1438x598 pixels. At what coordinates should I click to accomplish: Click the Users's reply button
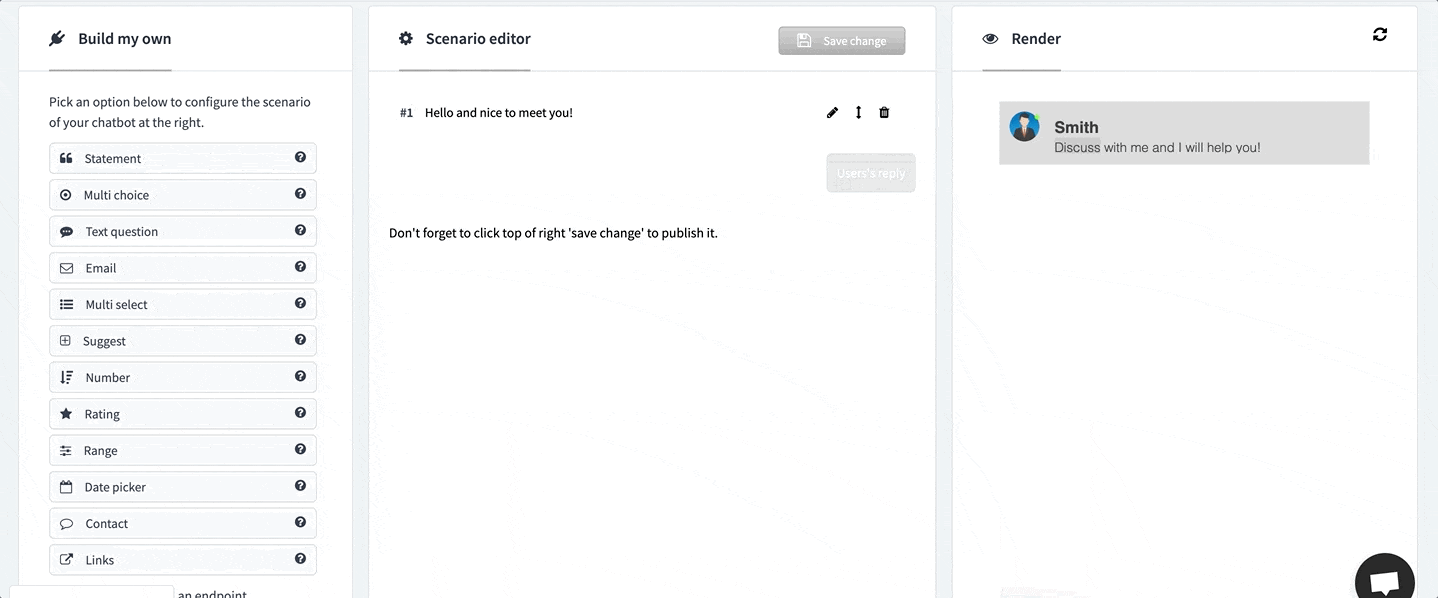coord(870,173)
